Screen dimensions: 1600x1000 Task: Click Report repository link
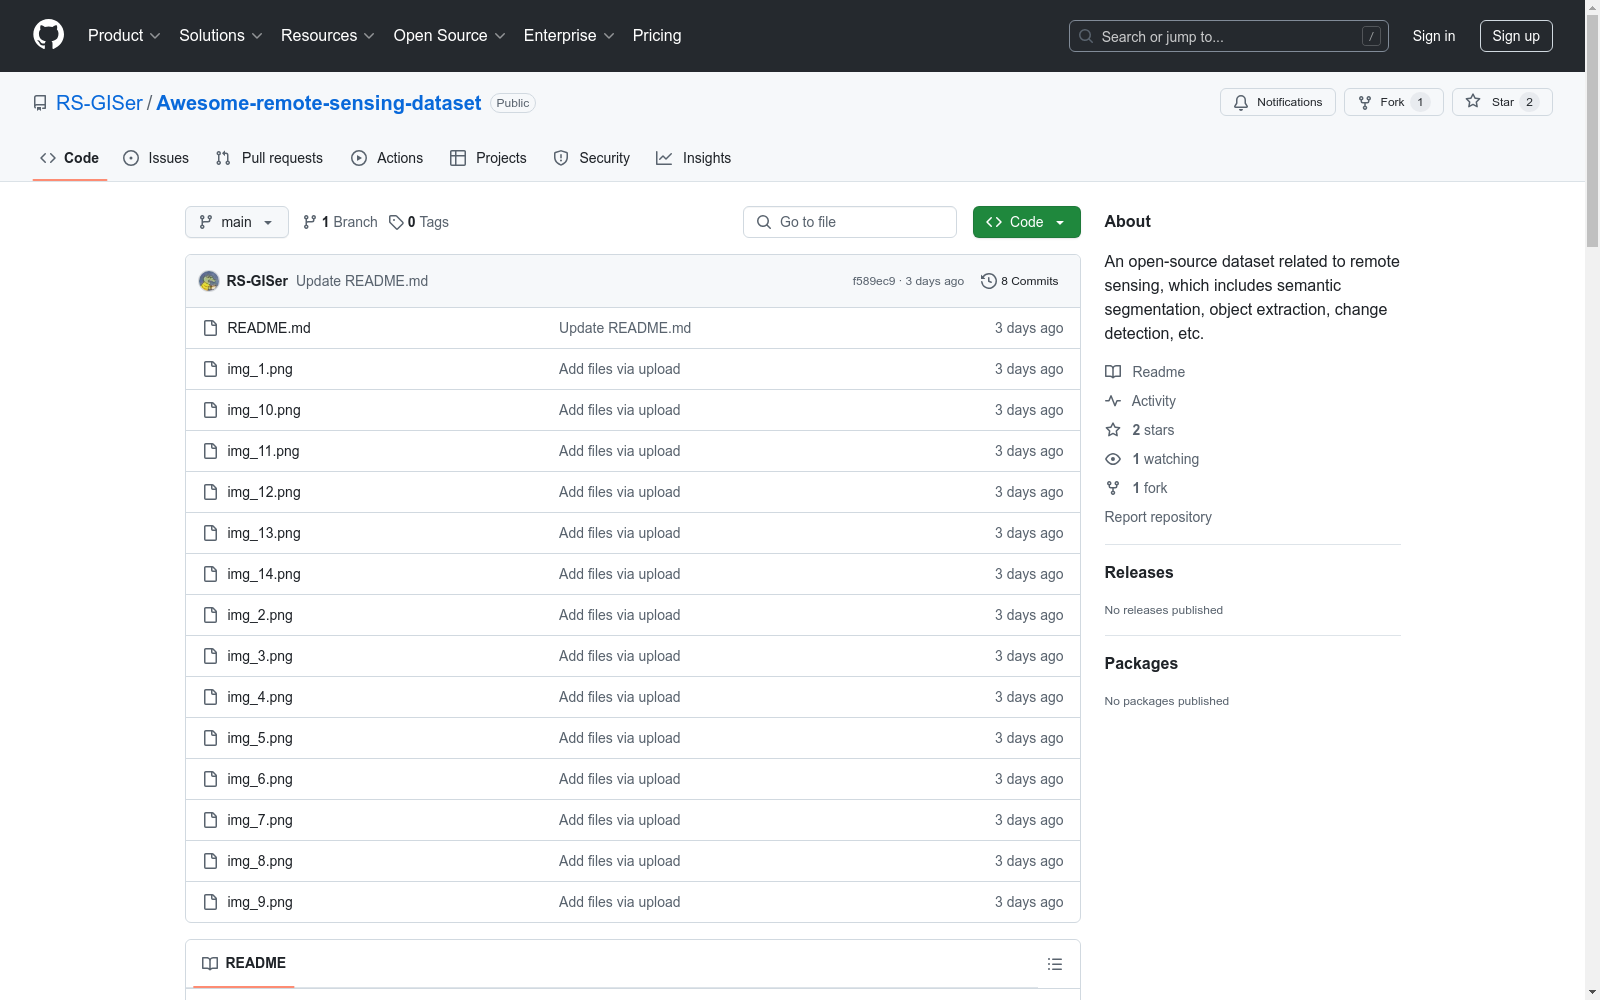pos(1158,517)
